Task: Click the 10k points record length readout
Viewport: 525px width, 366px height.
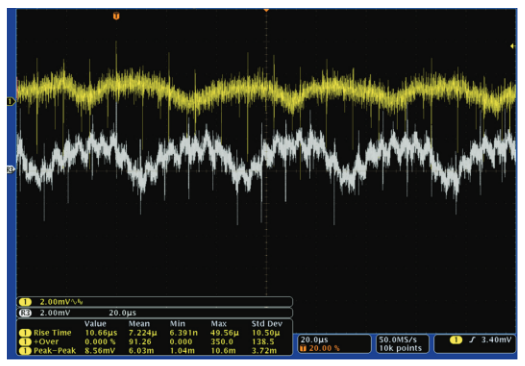Action: [400, 348]
